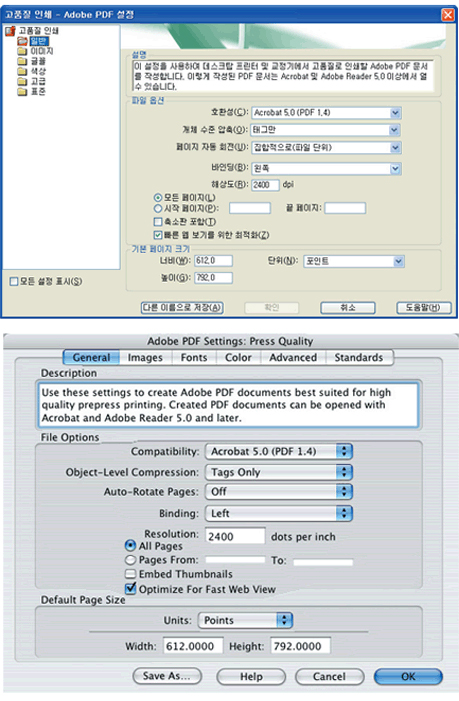Screen dimensions: 459x701
Task: Select the 일반 folder in Korean dialog tree
Action: 38,41
